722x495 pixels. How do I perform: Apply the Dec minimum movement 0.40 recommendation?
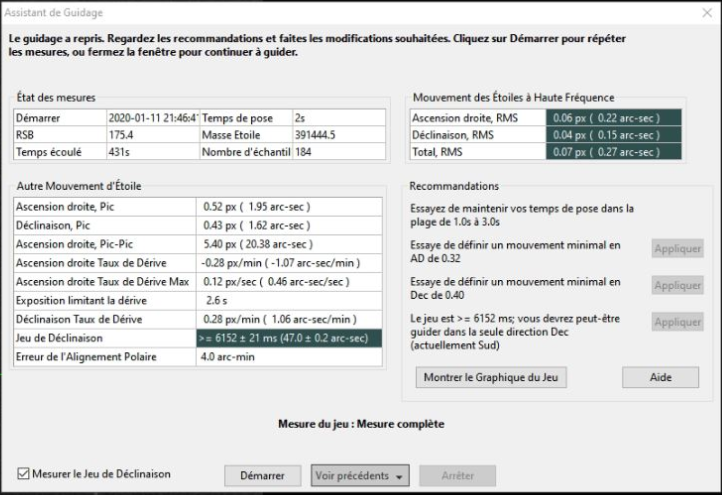pyautogui.click(x=677, y=285)
